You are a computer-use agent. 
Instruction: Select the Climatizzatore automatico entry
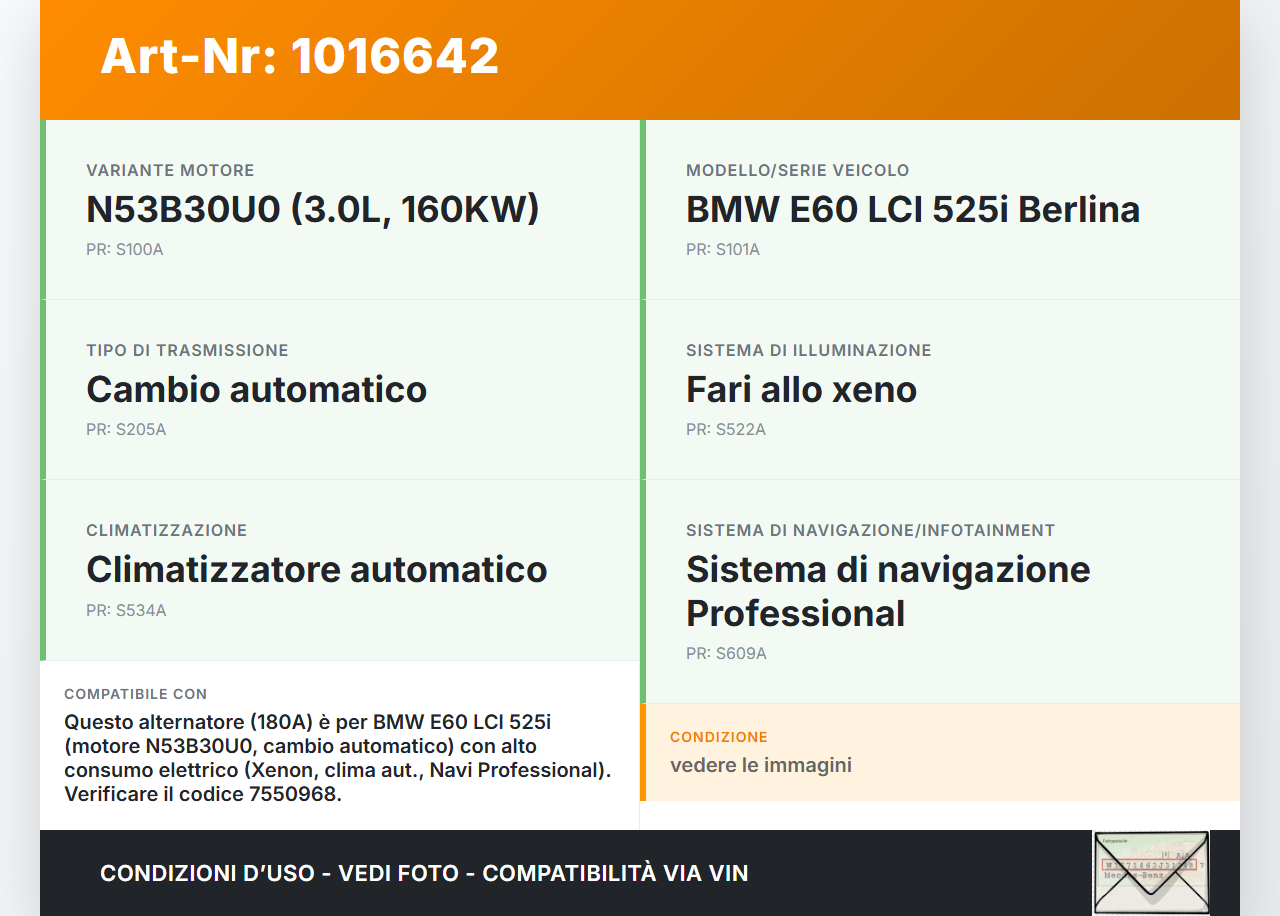[316, 569]
